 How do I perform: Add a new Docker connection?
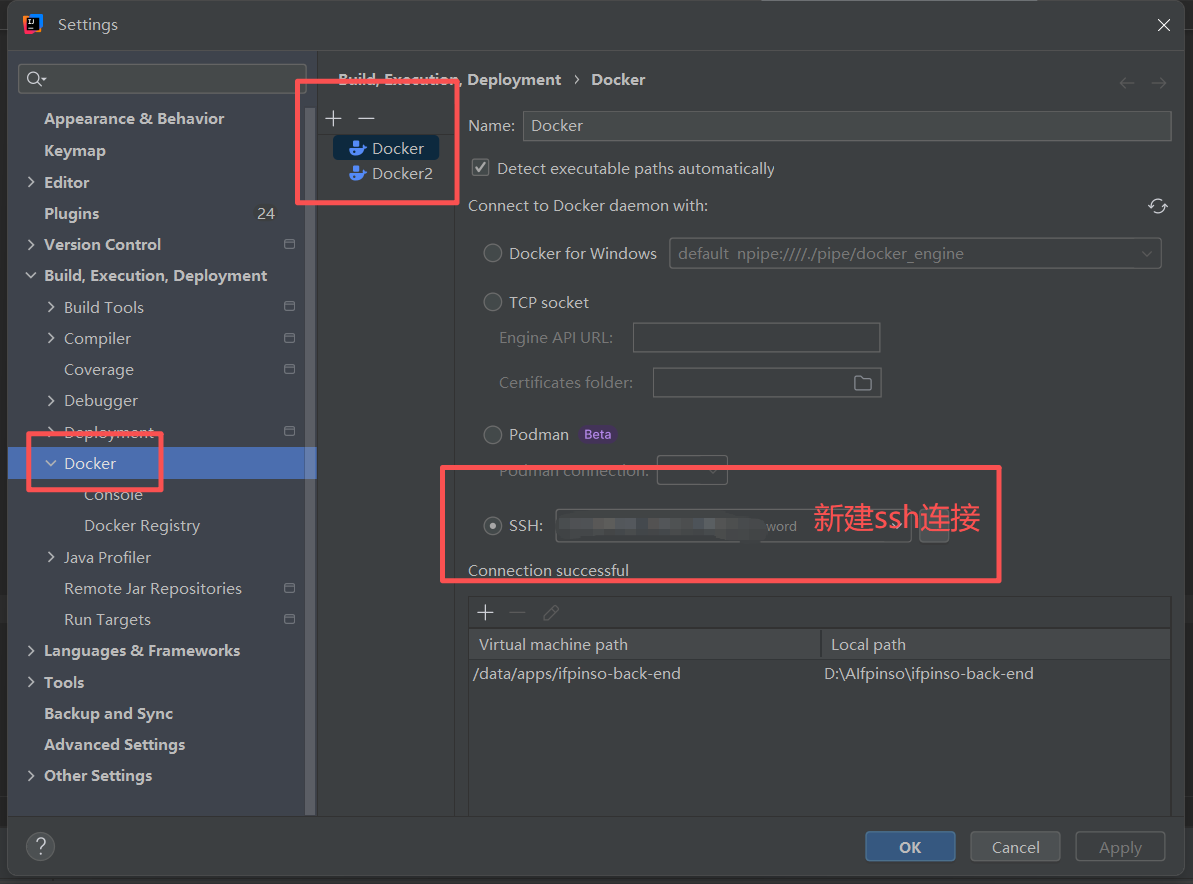333,118
